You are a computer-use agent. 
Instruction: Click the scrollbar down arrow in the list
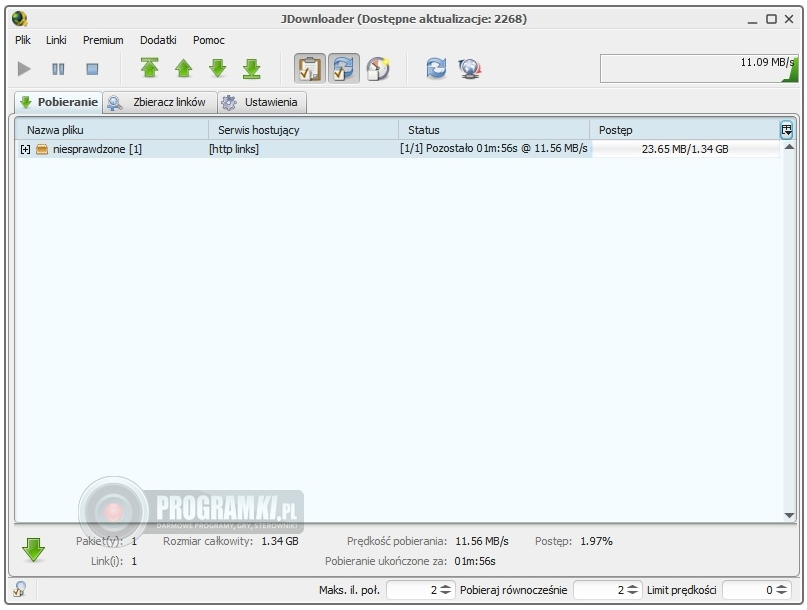788,515
